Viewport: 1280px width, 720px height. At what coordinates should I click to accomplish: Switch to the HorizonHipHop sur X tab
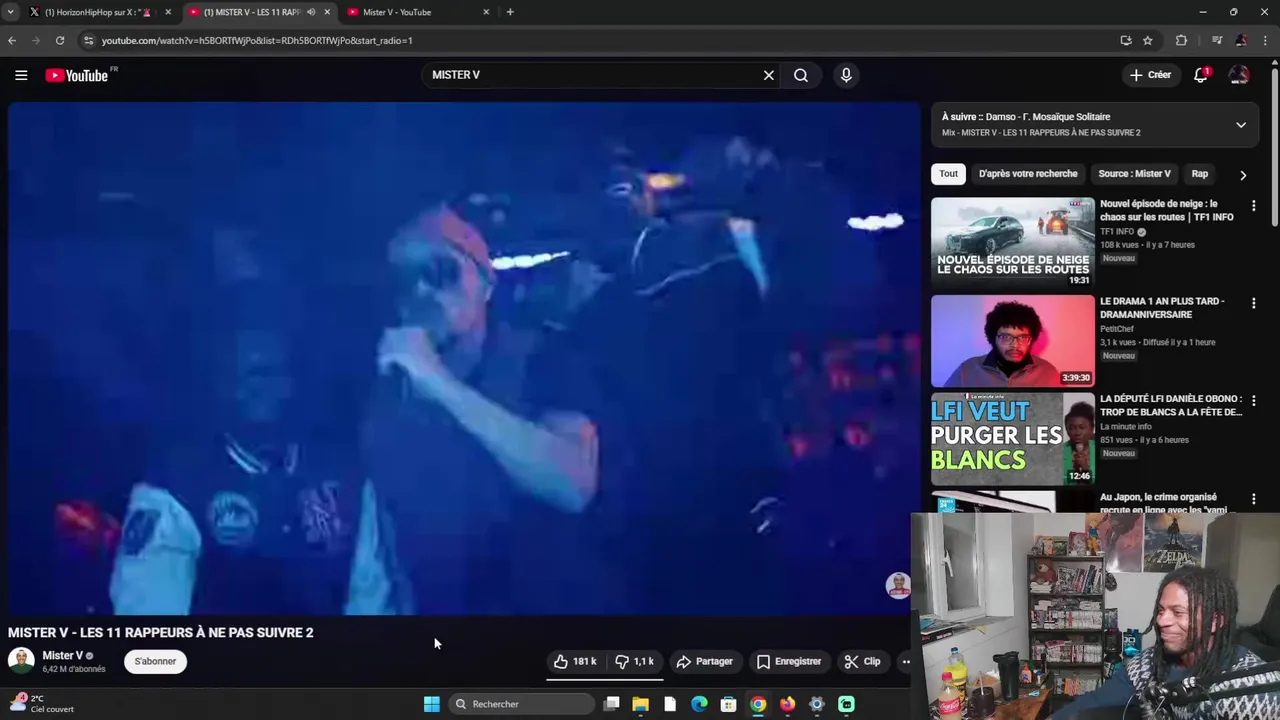[x=98, y=12]
